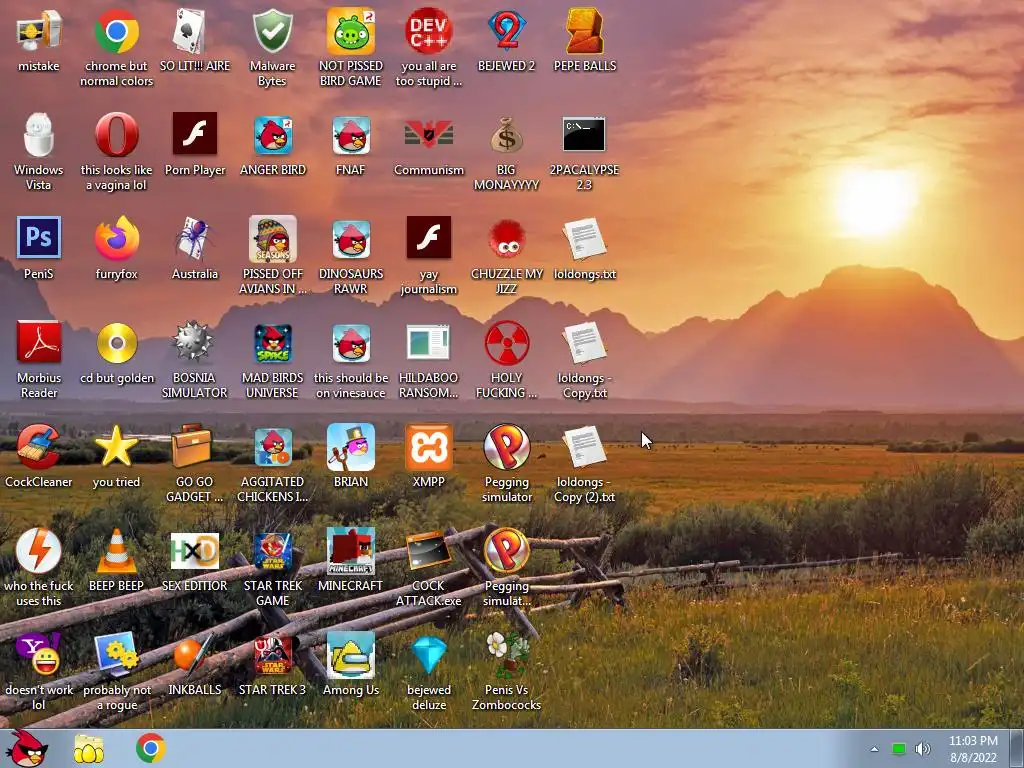This screenshot has height=768, width=1024.
Task: Select the Australia spider icon
Action: pos(195,239)
